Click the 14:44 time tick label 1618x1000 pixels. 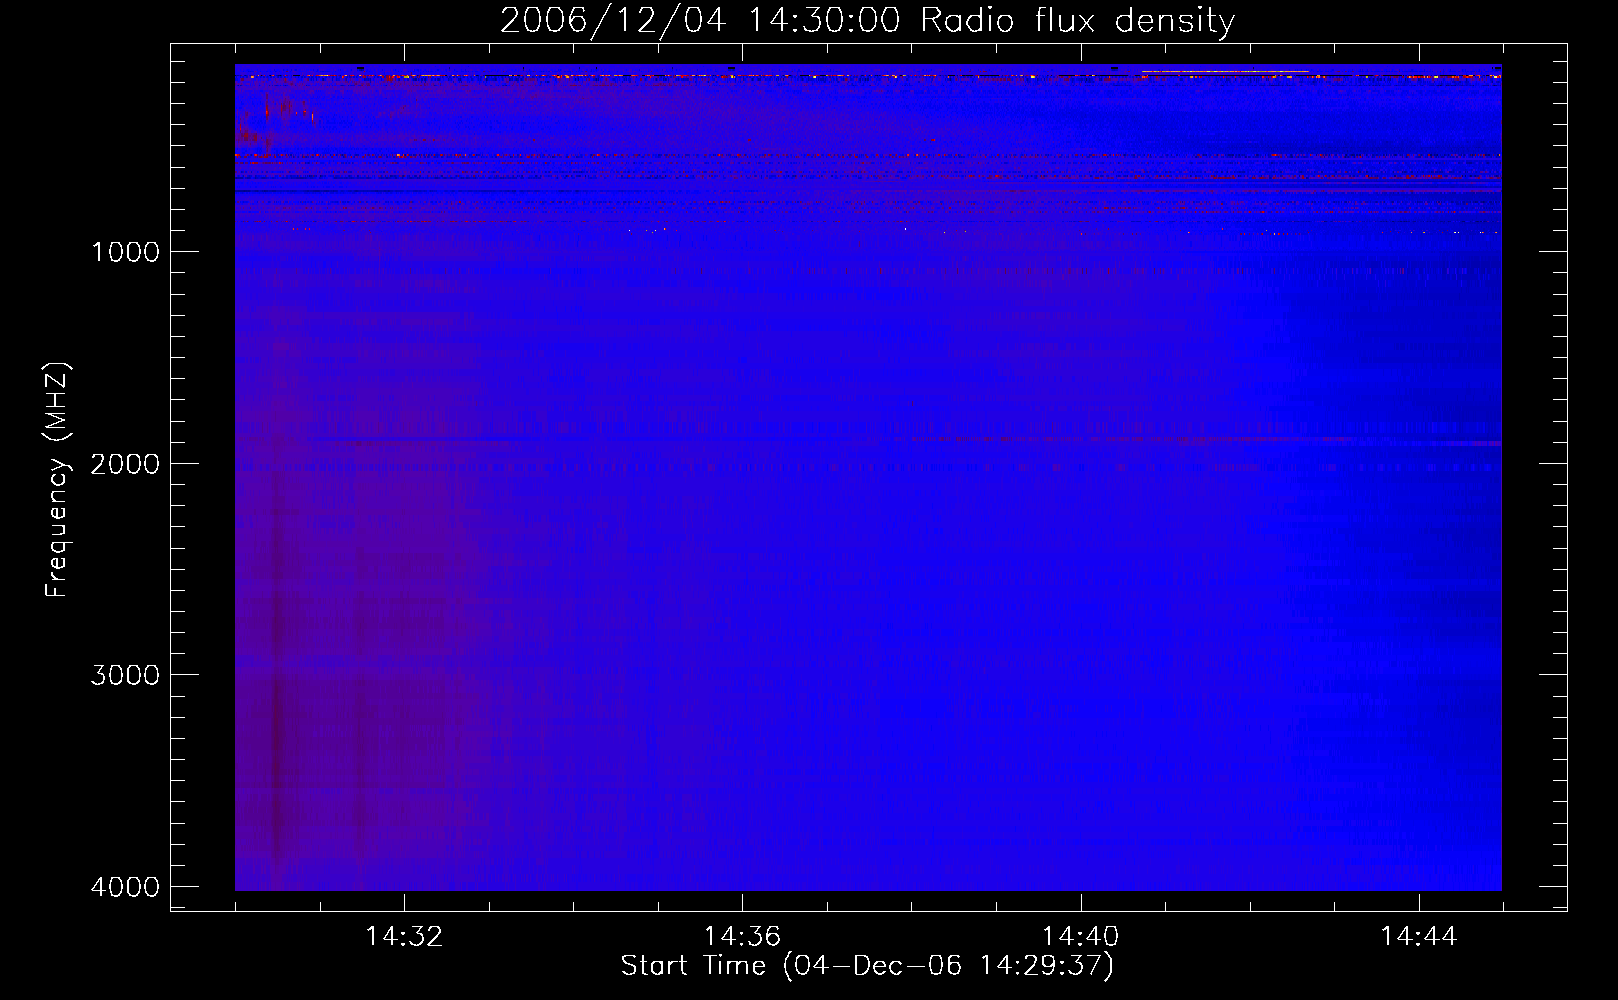1419,937
